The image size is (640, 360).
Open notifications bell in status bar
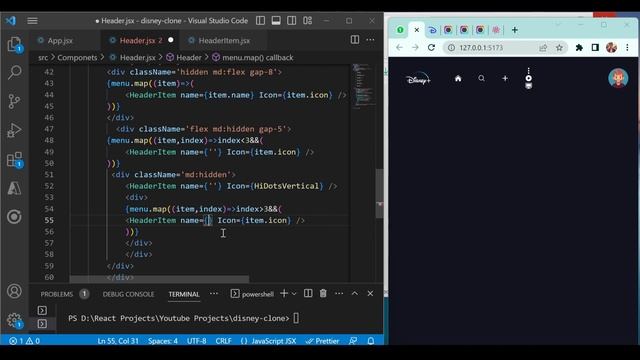click(x=371, y=341)
